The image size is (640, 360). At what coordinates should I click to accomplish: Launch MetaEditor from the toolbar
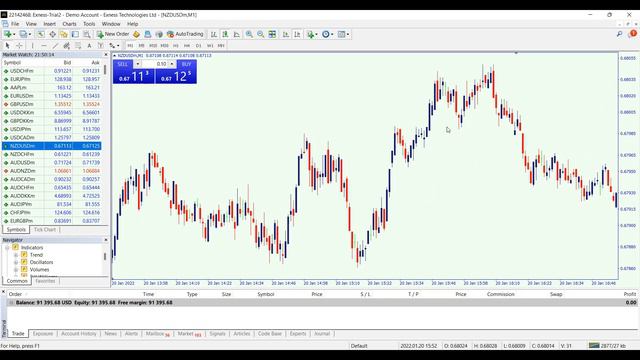tap(136, 34)
